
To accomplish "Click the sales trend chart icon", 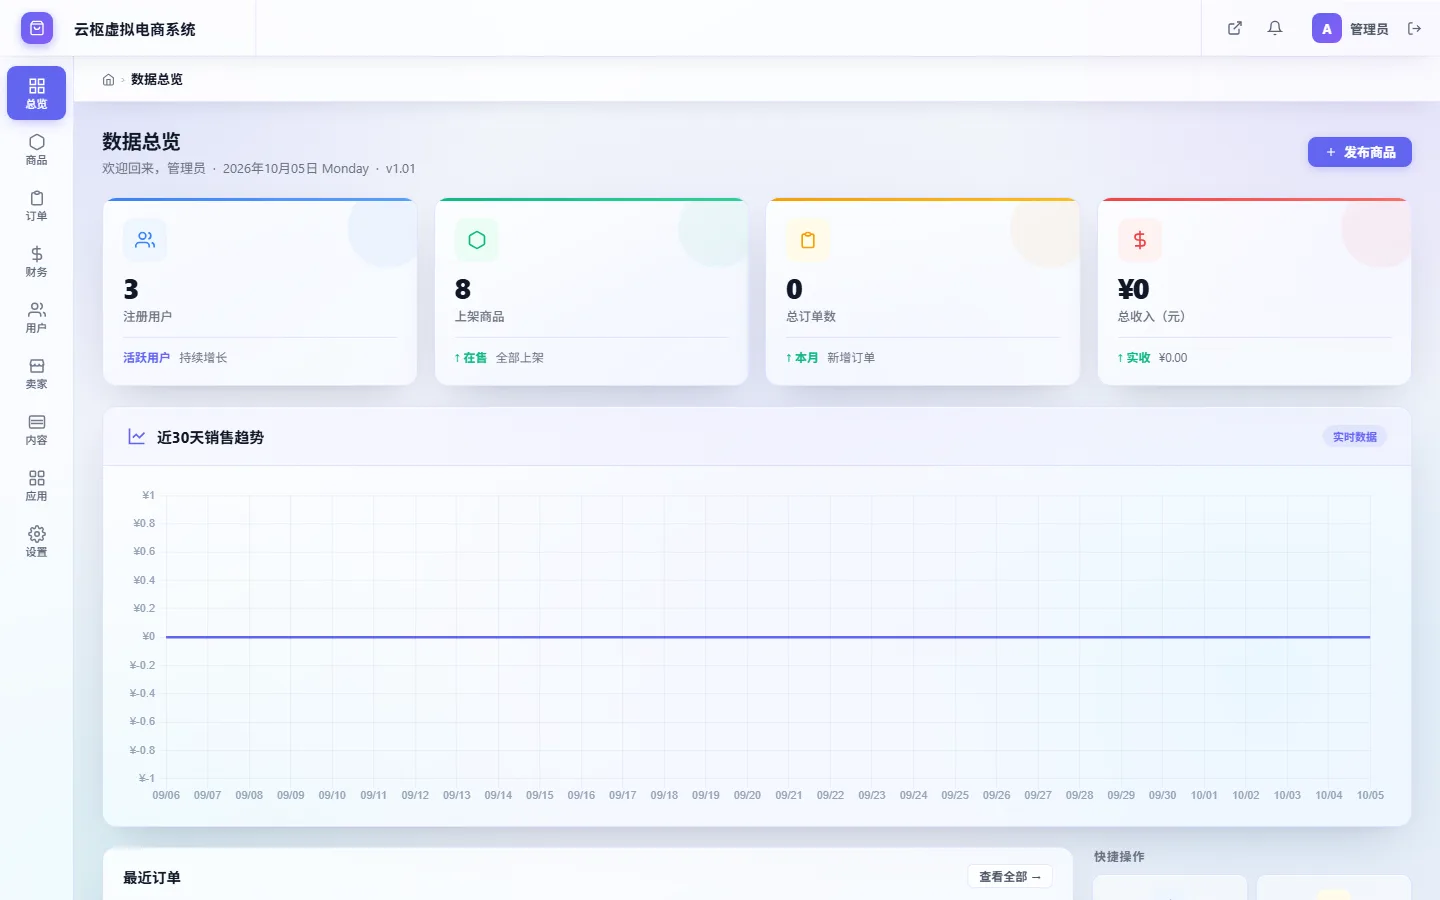I will pyautogui.click(x=137, y=437).
